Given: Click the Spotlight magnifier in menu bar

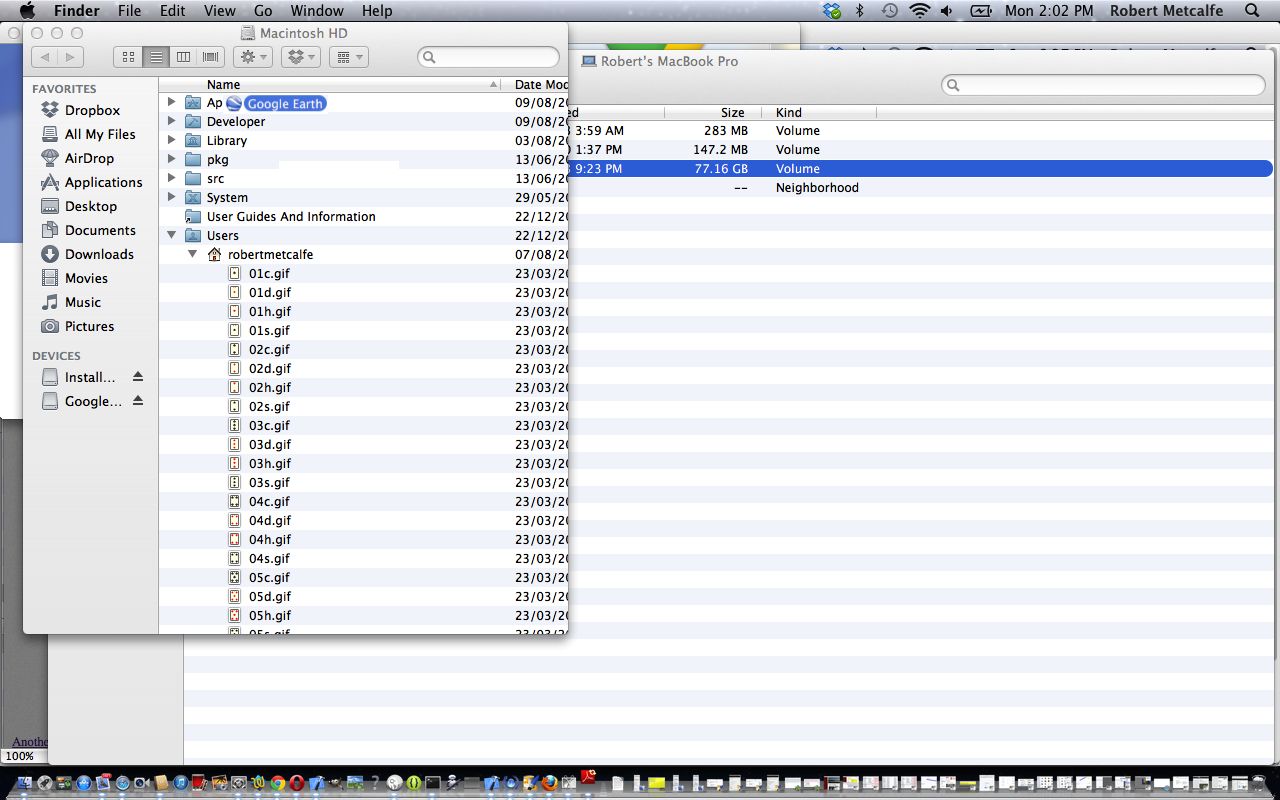Looking at the screenshot, I should (1252, 11).
